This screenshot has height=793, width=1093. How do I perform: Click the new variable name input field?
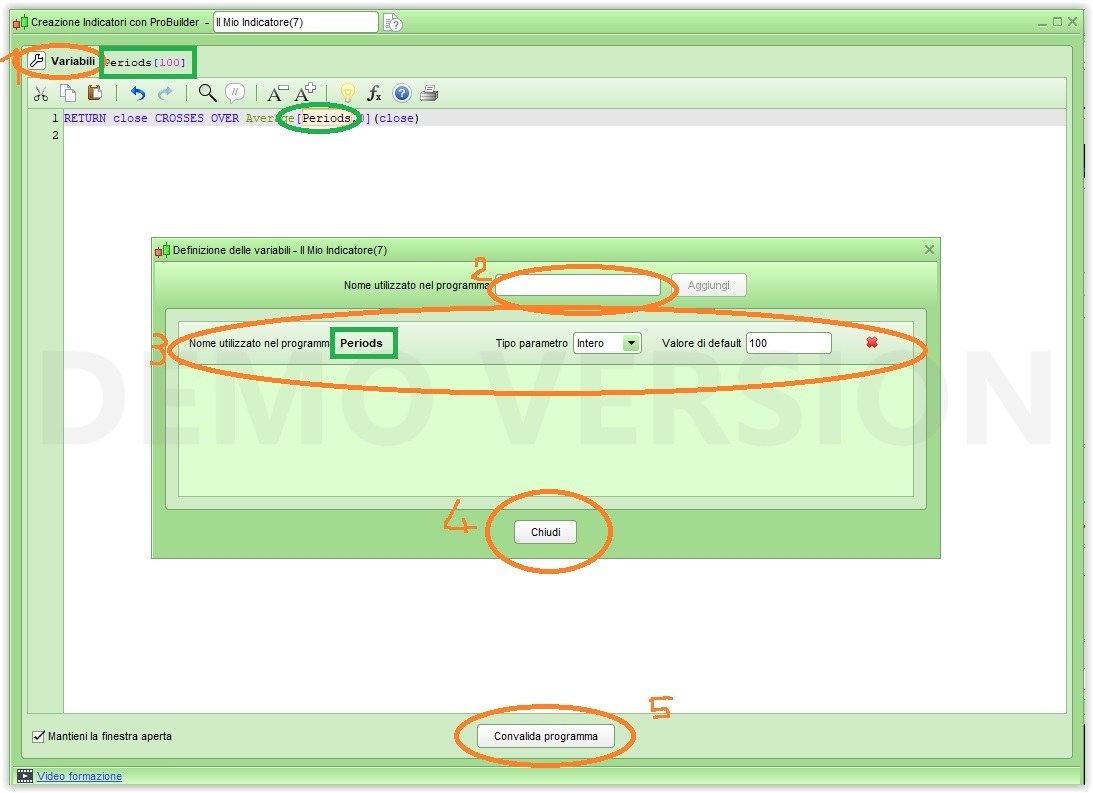point(579,285)
